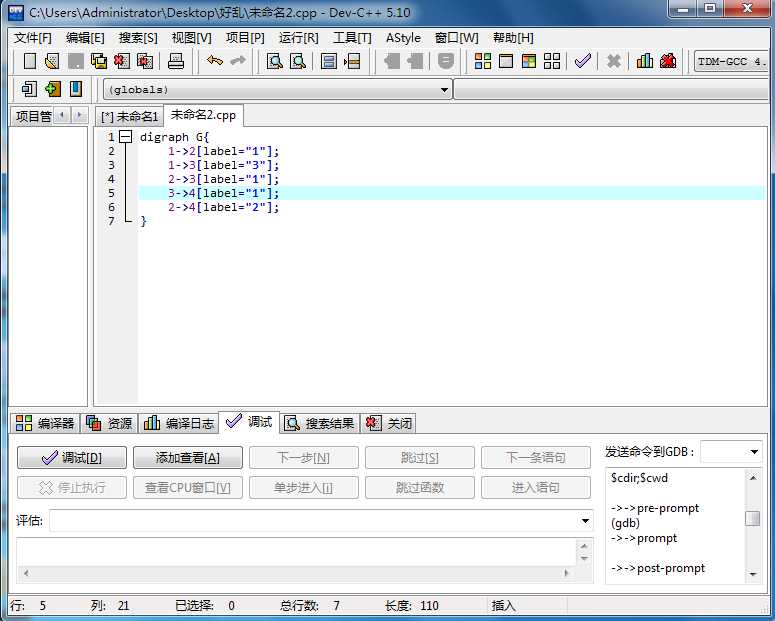Screen dimensions: 775x621
Task: Profile analysis bar chart icon
Action: [645, 61]
